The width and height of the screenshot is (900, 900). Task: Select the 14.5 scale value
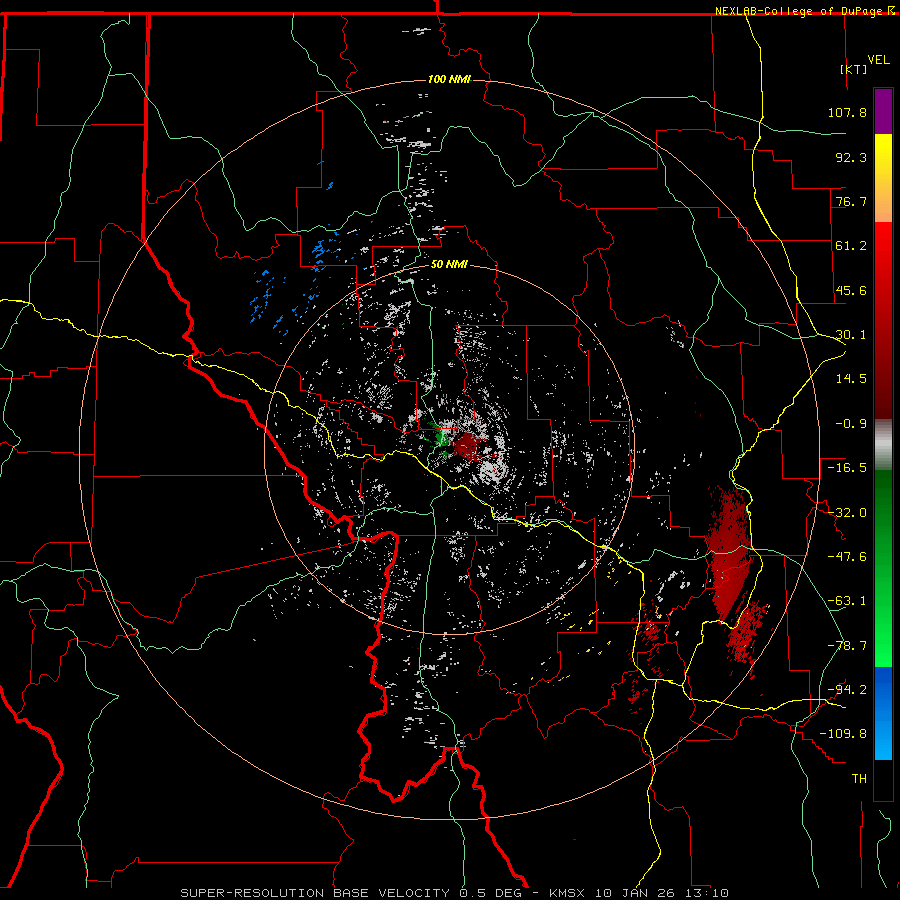[851, 379]
